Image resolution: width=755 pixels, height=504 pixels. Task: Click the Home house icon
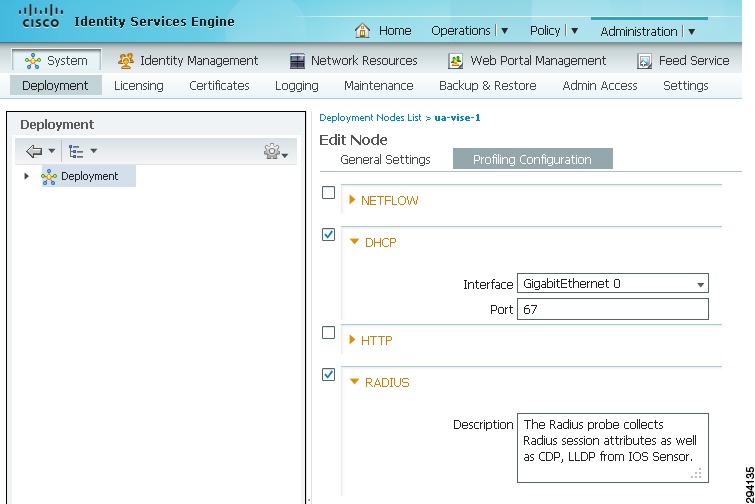tap(362, 30)
